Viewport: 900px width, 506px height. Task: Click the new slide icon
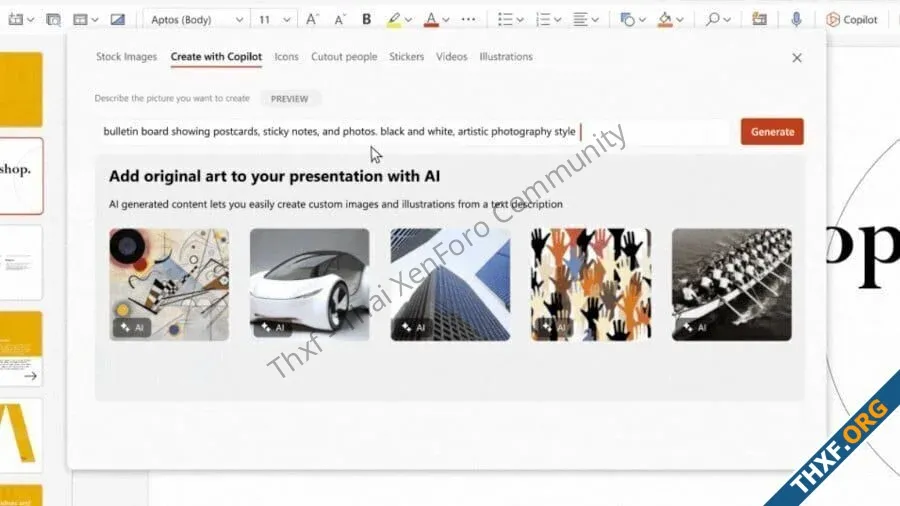pos(15,20)
